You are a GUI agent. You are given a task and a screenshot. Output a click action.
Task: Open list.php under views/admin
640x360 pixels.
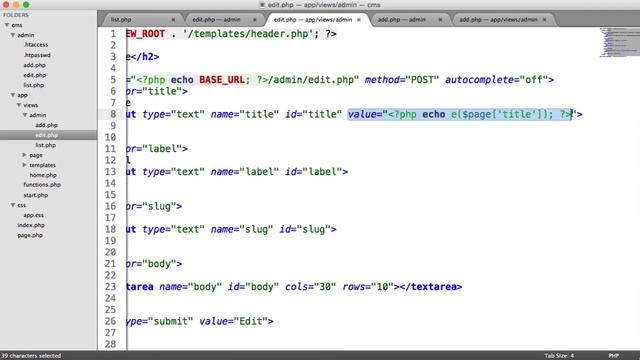point(45,145)
